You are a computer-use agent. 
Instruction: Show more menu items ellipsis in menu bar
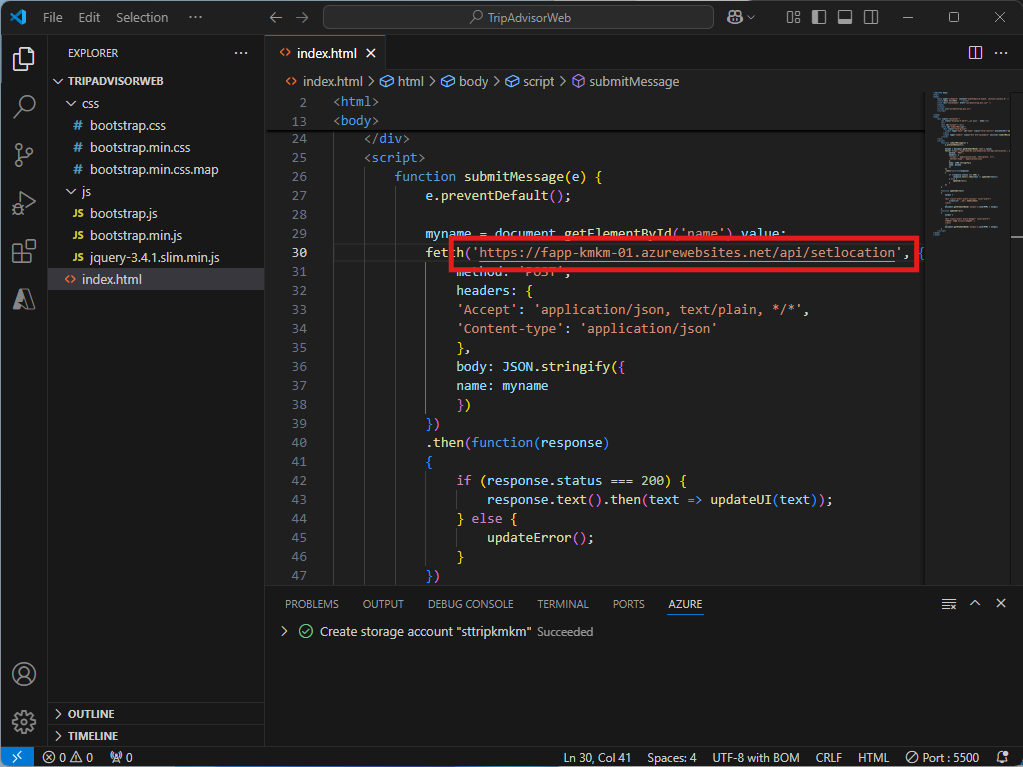(x=195, y=18)
